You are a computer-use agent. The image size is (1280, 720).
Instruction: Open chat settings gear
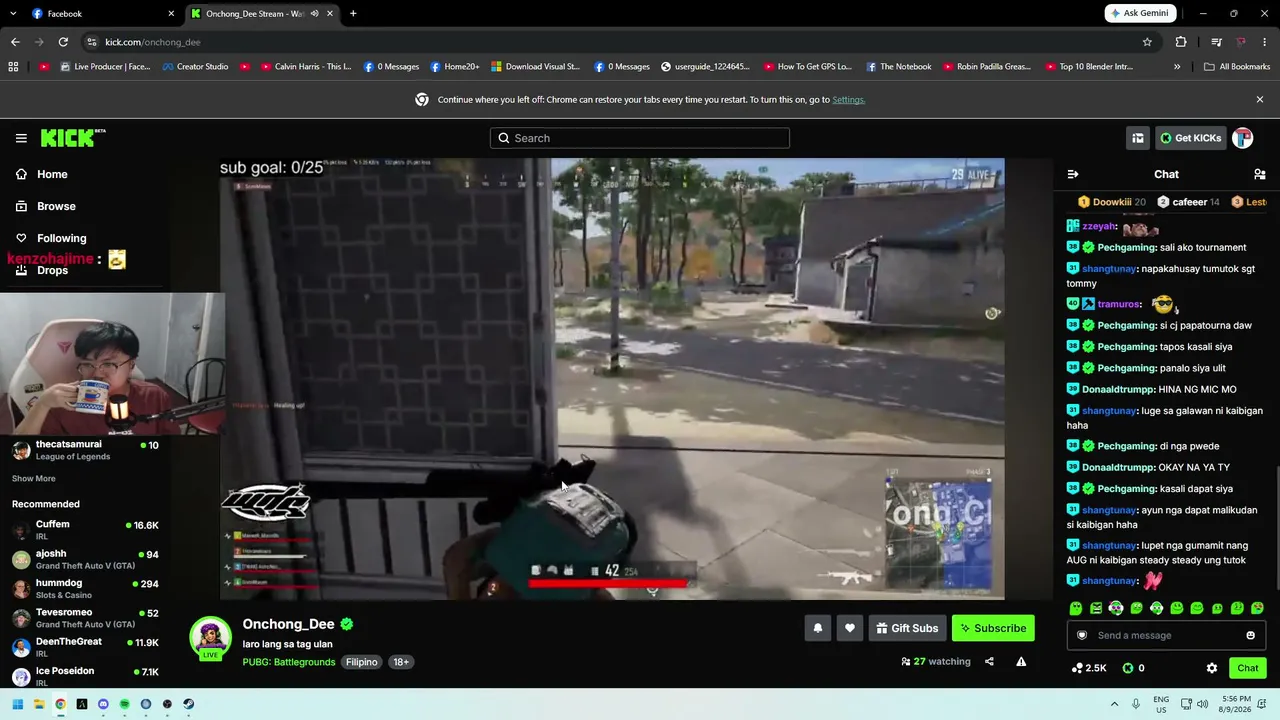(x=1212, y=668)
